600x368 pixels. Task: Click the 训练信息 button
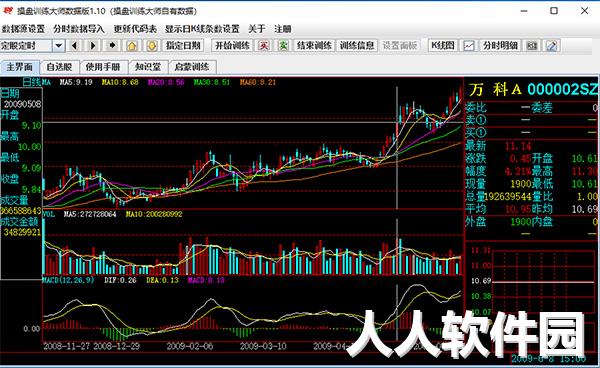coord(357,46)
